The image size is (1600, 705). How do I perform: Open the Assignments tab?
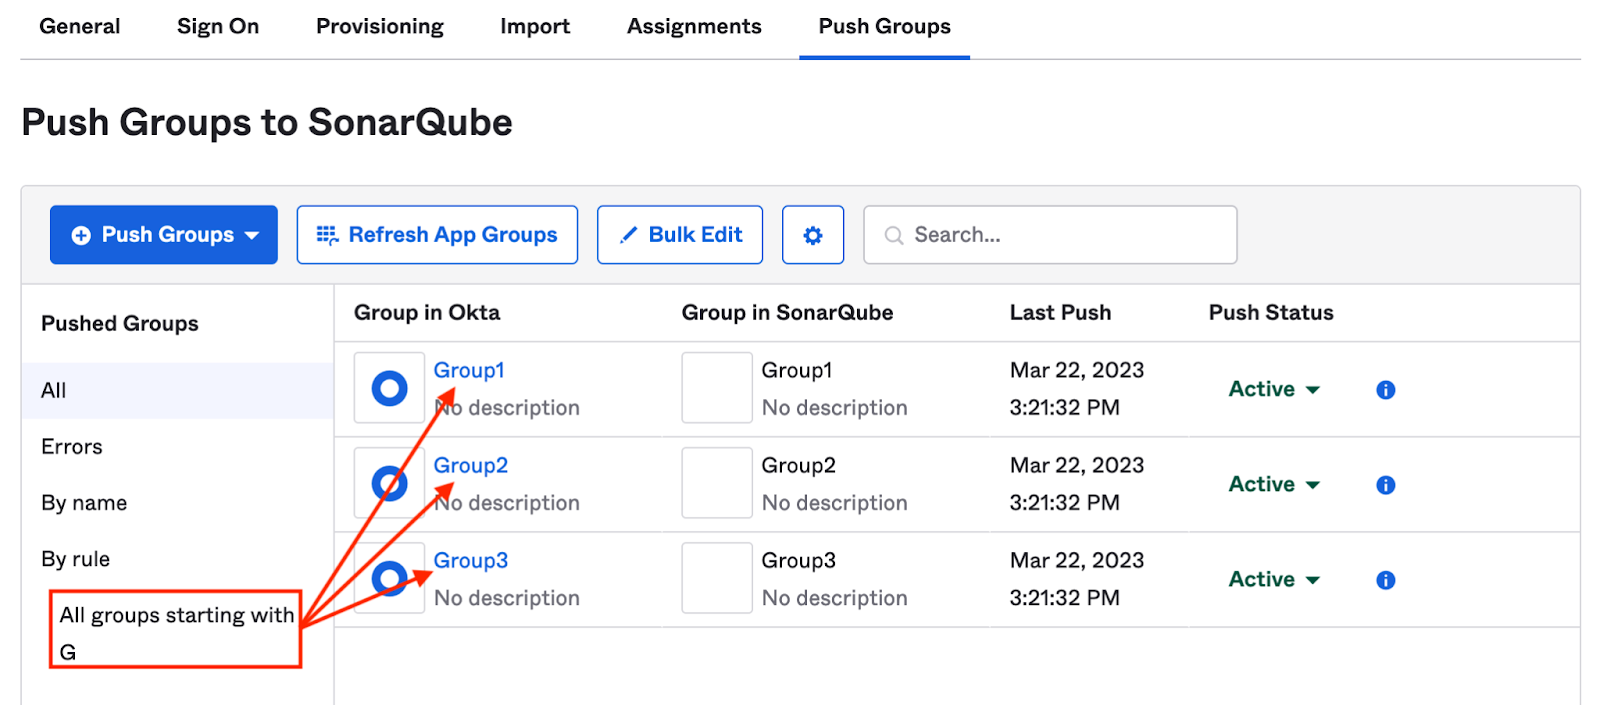point(694,27)
